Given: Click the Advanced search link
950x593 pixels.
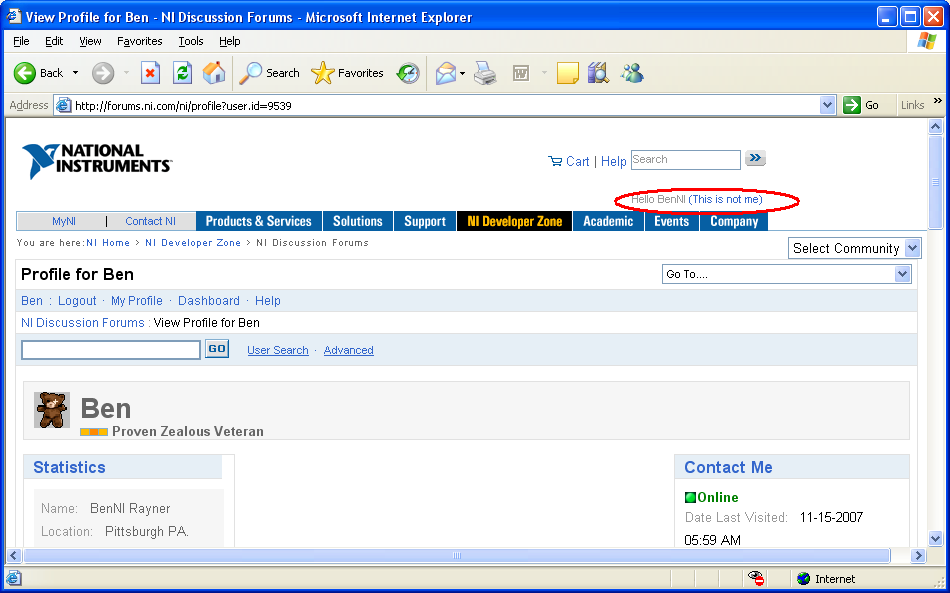Looking at the screenshot, I should (x=348, y=350).
